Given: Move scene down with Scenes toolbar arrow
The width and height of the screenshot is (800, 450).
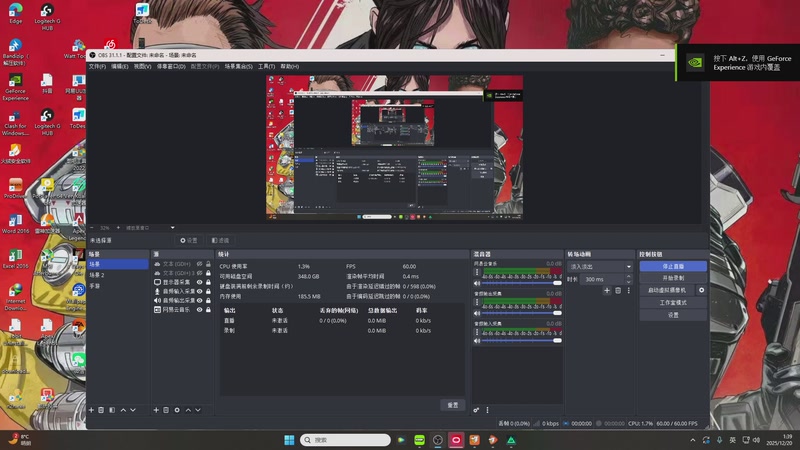Looking at the screenshot, I should pyautogui.click(x=133, y=410).
